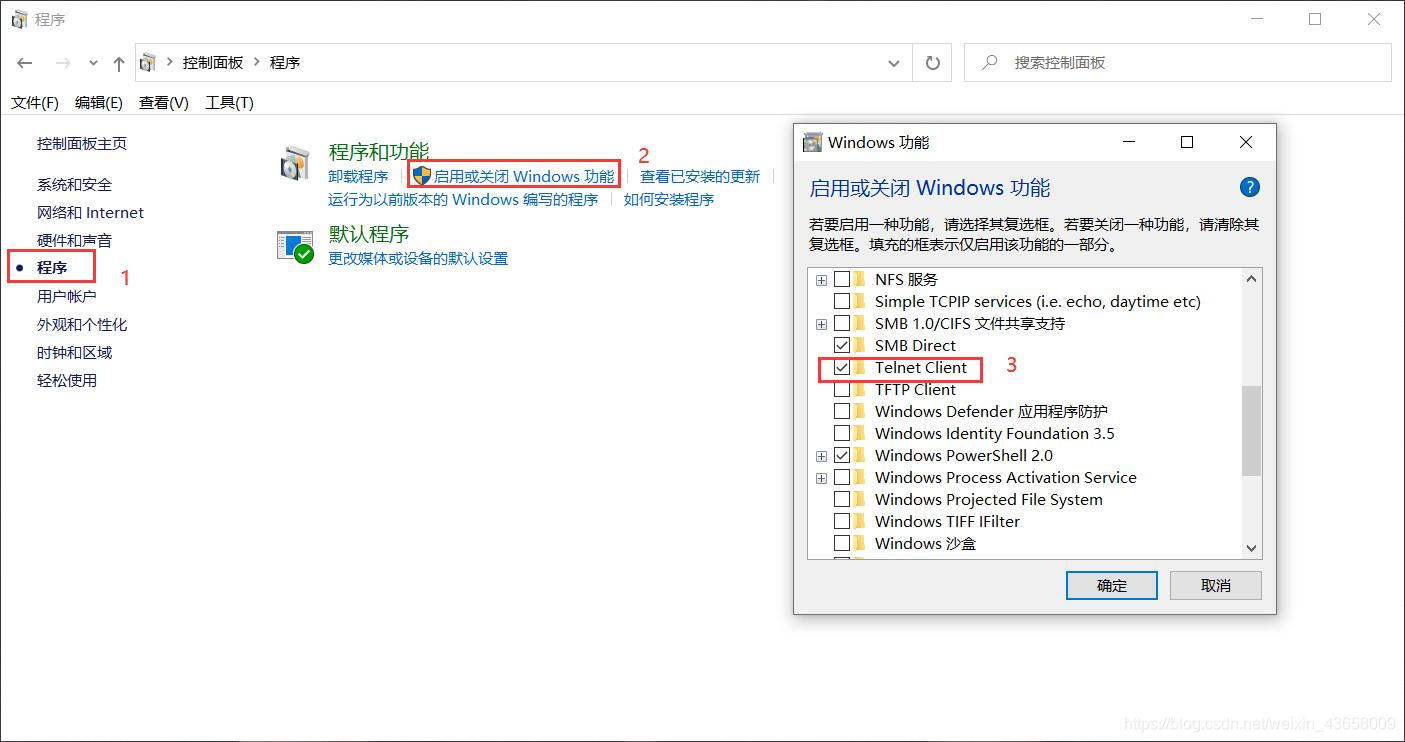
Task: Enable Simple TCPIP services checkbox
Action: coord(842,301)
